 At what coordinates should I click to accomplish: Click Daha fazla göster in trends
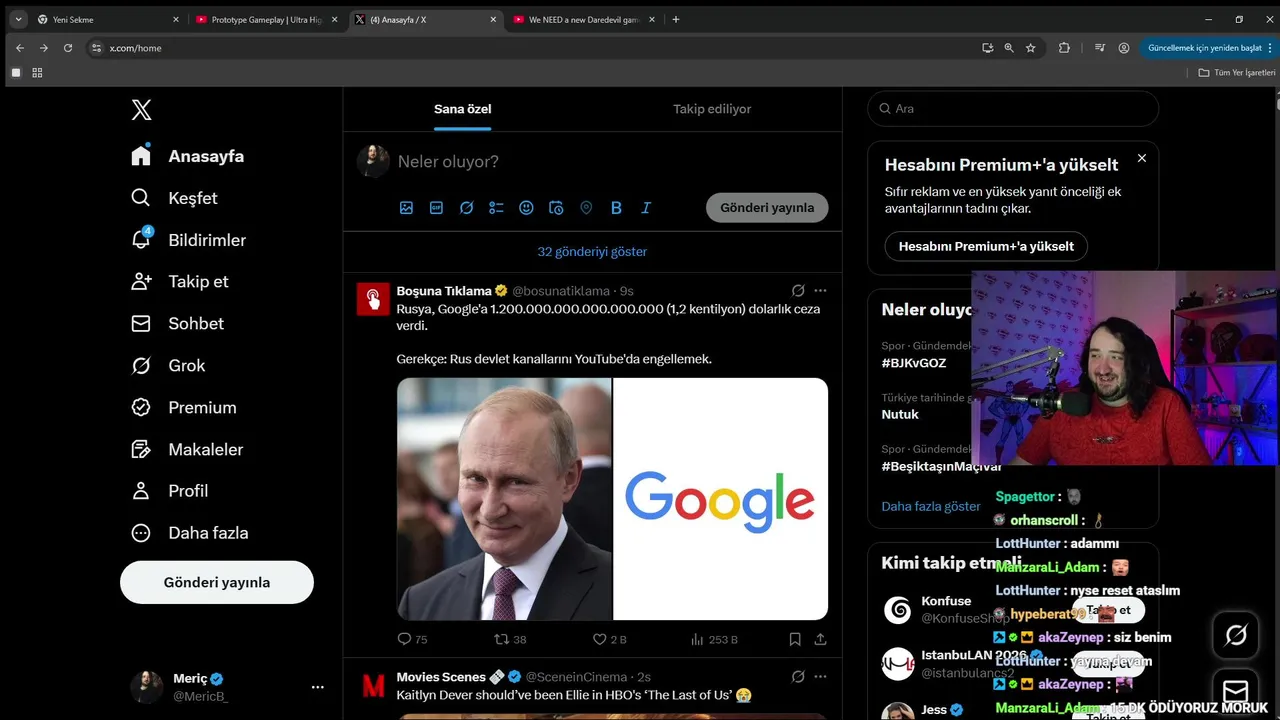(931, 507)
